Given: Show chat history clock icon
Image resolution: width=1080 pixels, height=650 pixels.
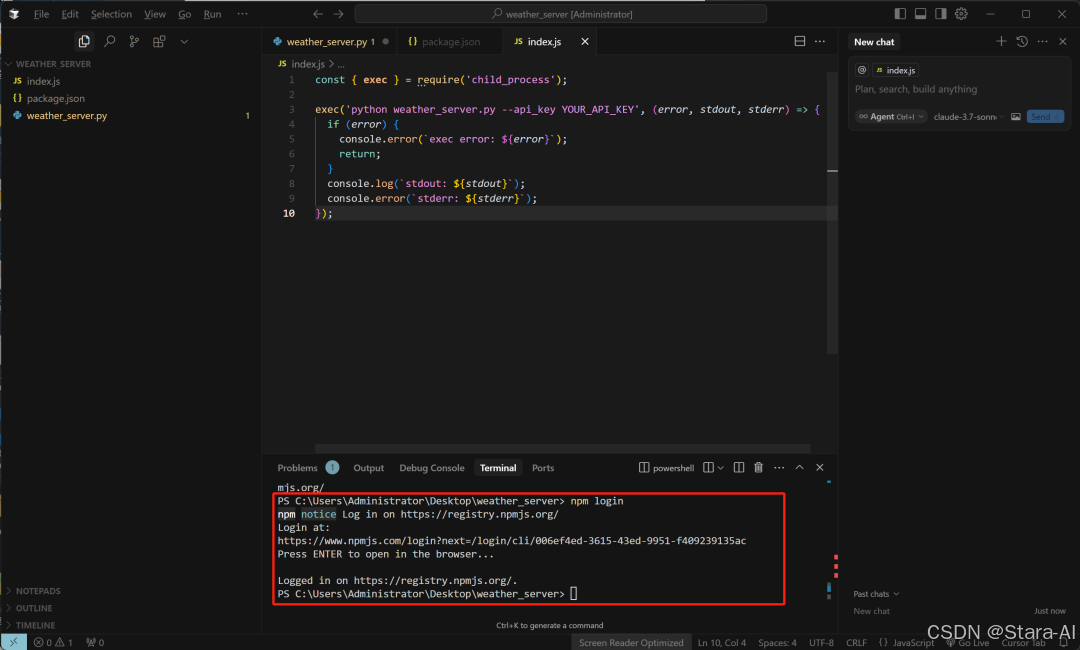Looking at the screenshot, I should tap(1021, 41).
